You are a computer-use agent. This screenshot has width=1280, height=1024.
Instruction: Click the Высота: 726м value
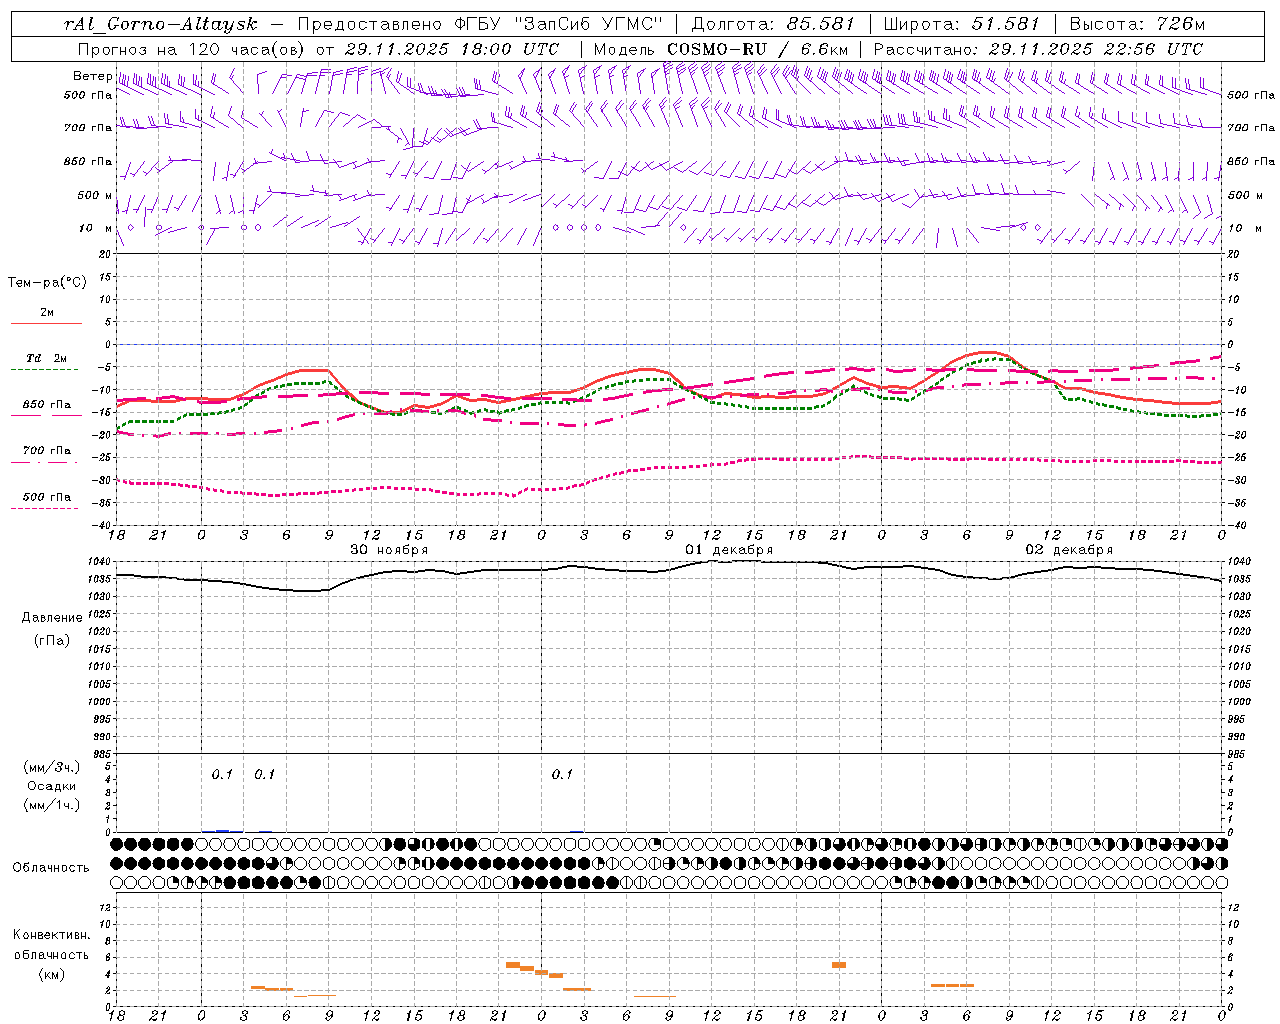click(x=1137, y=24)
